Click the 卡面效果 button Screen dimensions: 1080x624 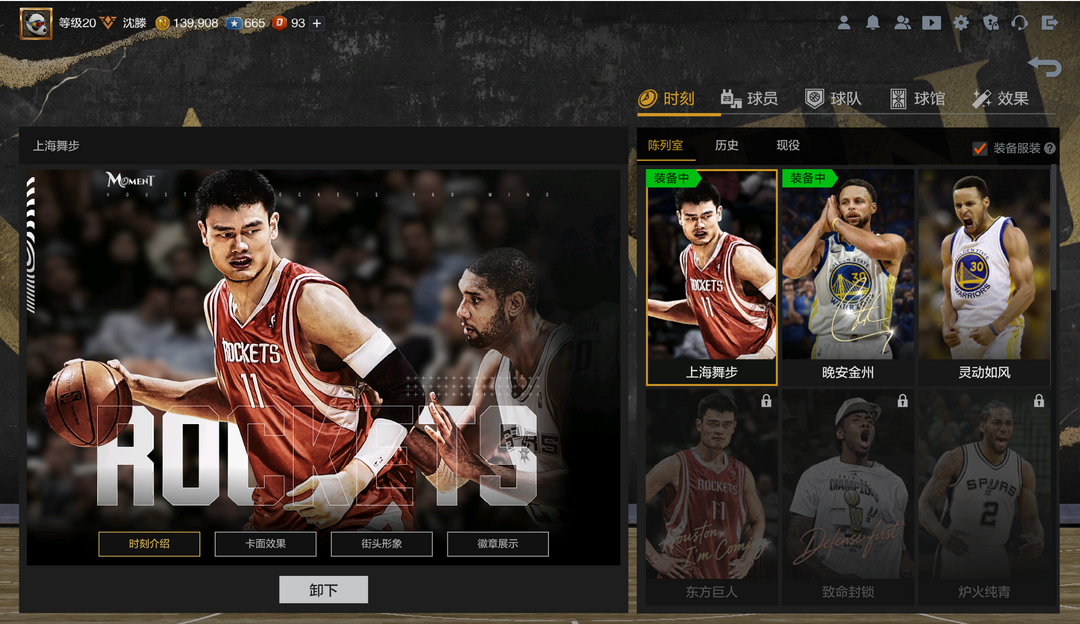coord(265,543)
